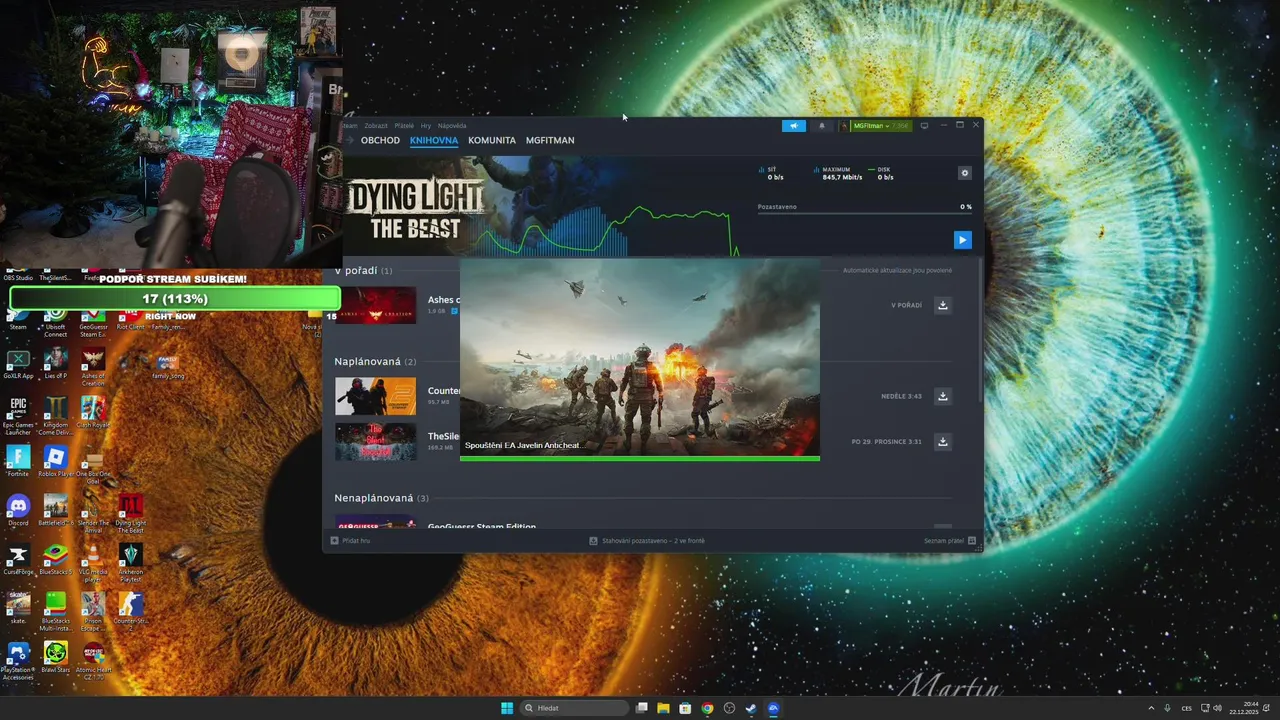
Task: Open the Arkheron Playtest shortcut
Action: pyautogui.click(x=130, y=561)
